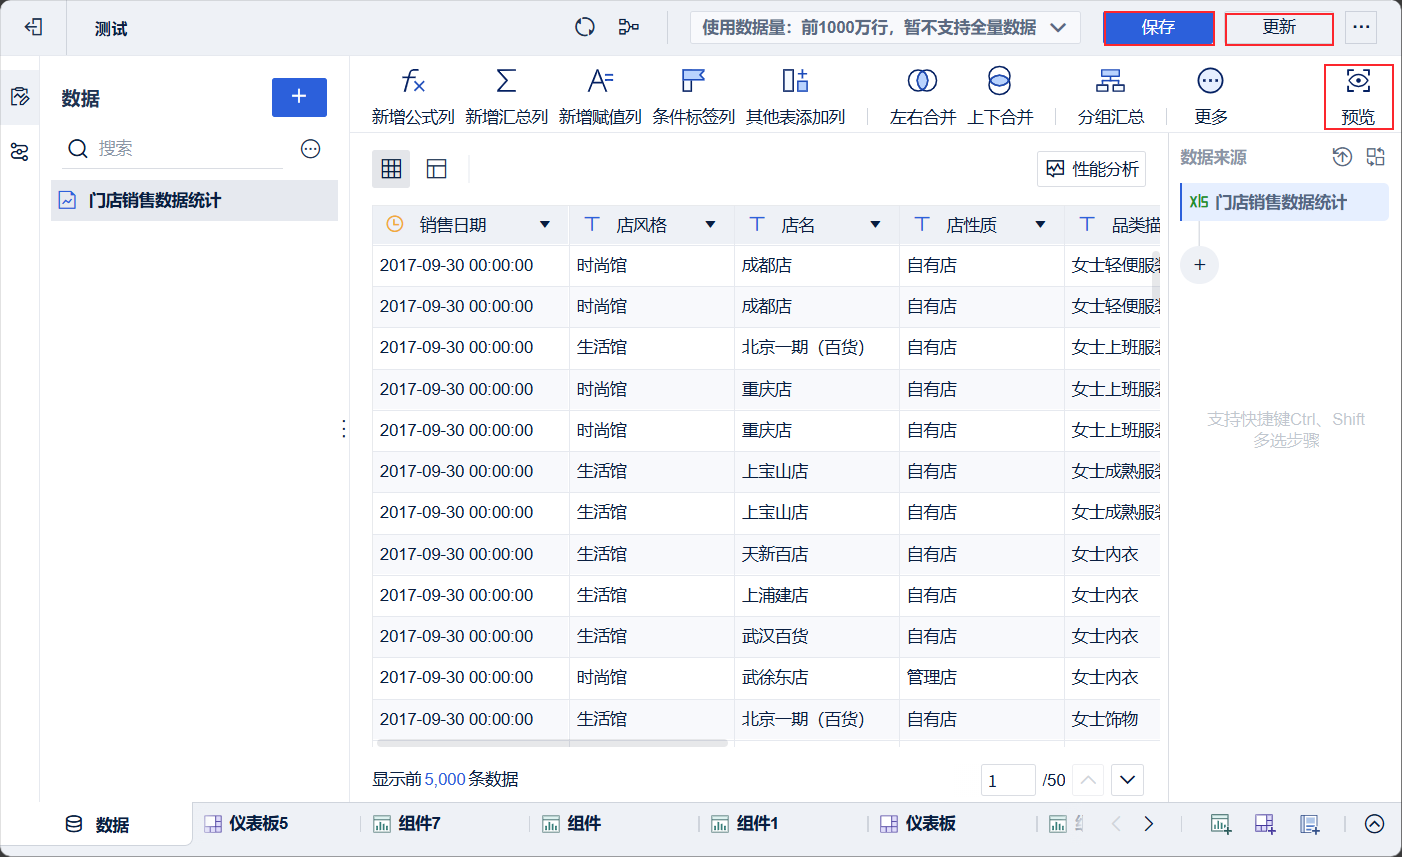Choose 上下合并 union tool

tap(999, 81)
